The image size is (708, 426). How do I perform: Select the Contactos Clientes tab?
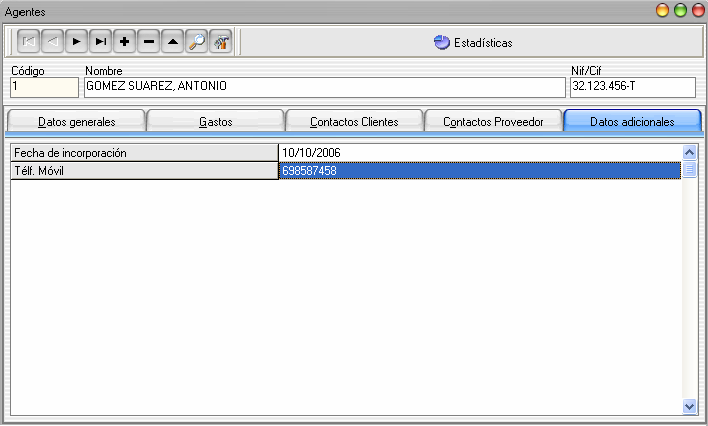[x=354, y=121]
